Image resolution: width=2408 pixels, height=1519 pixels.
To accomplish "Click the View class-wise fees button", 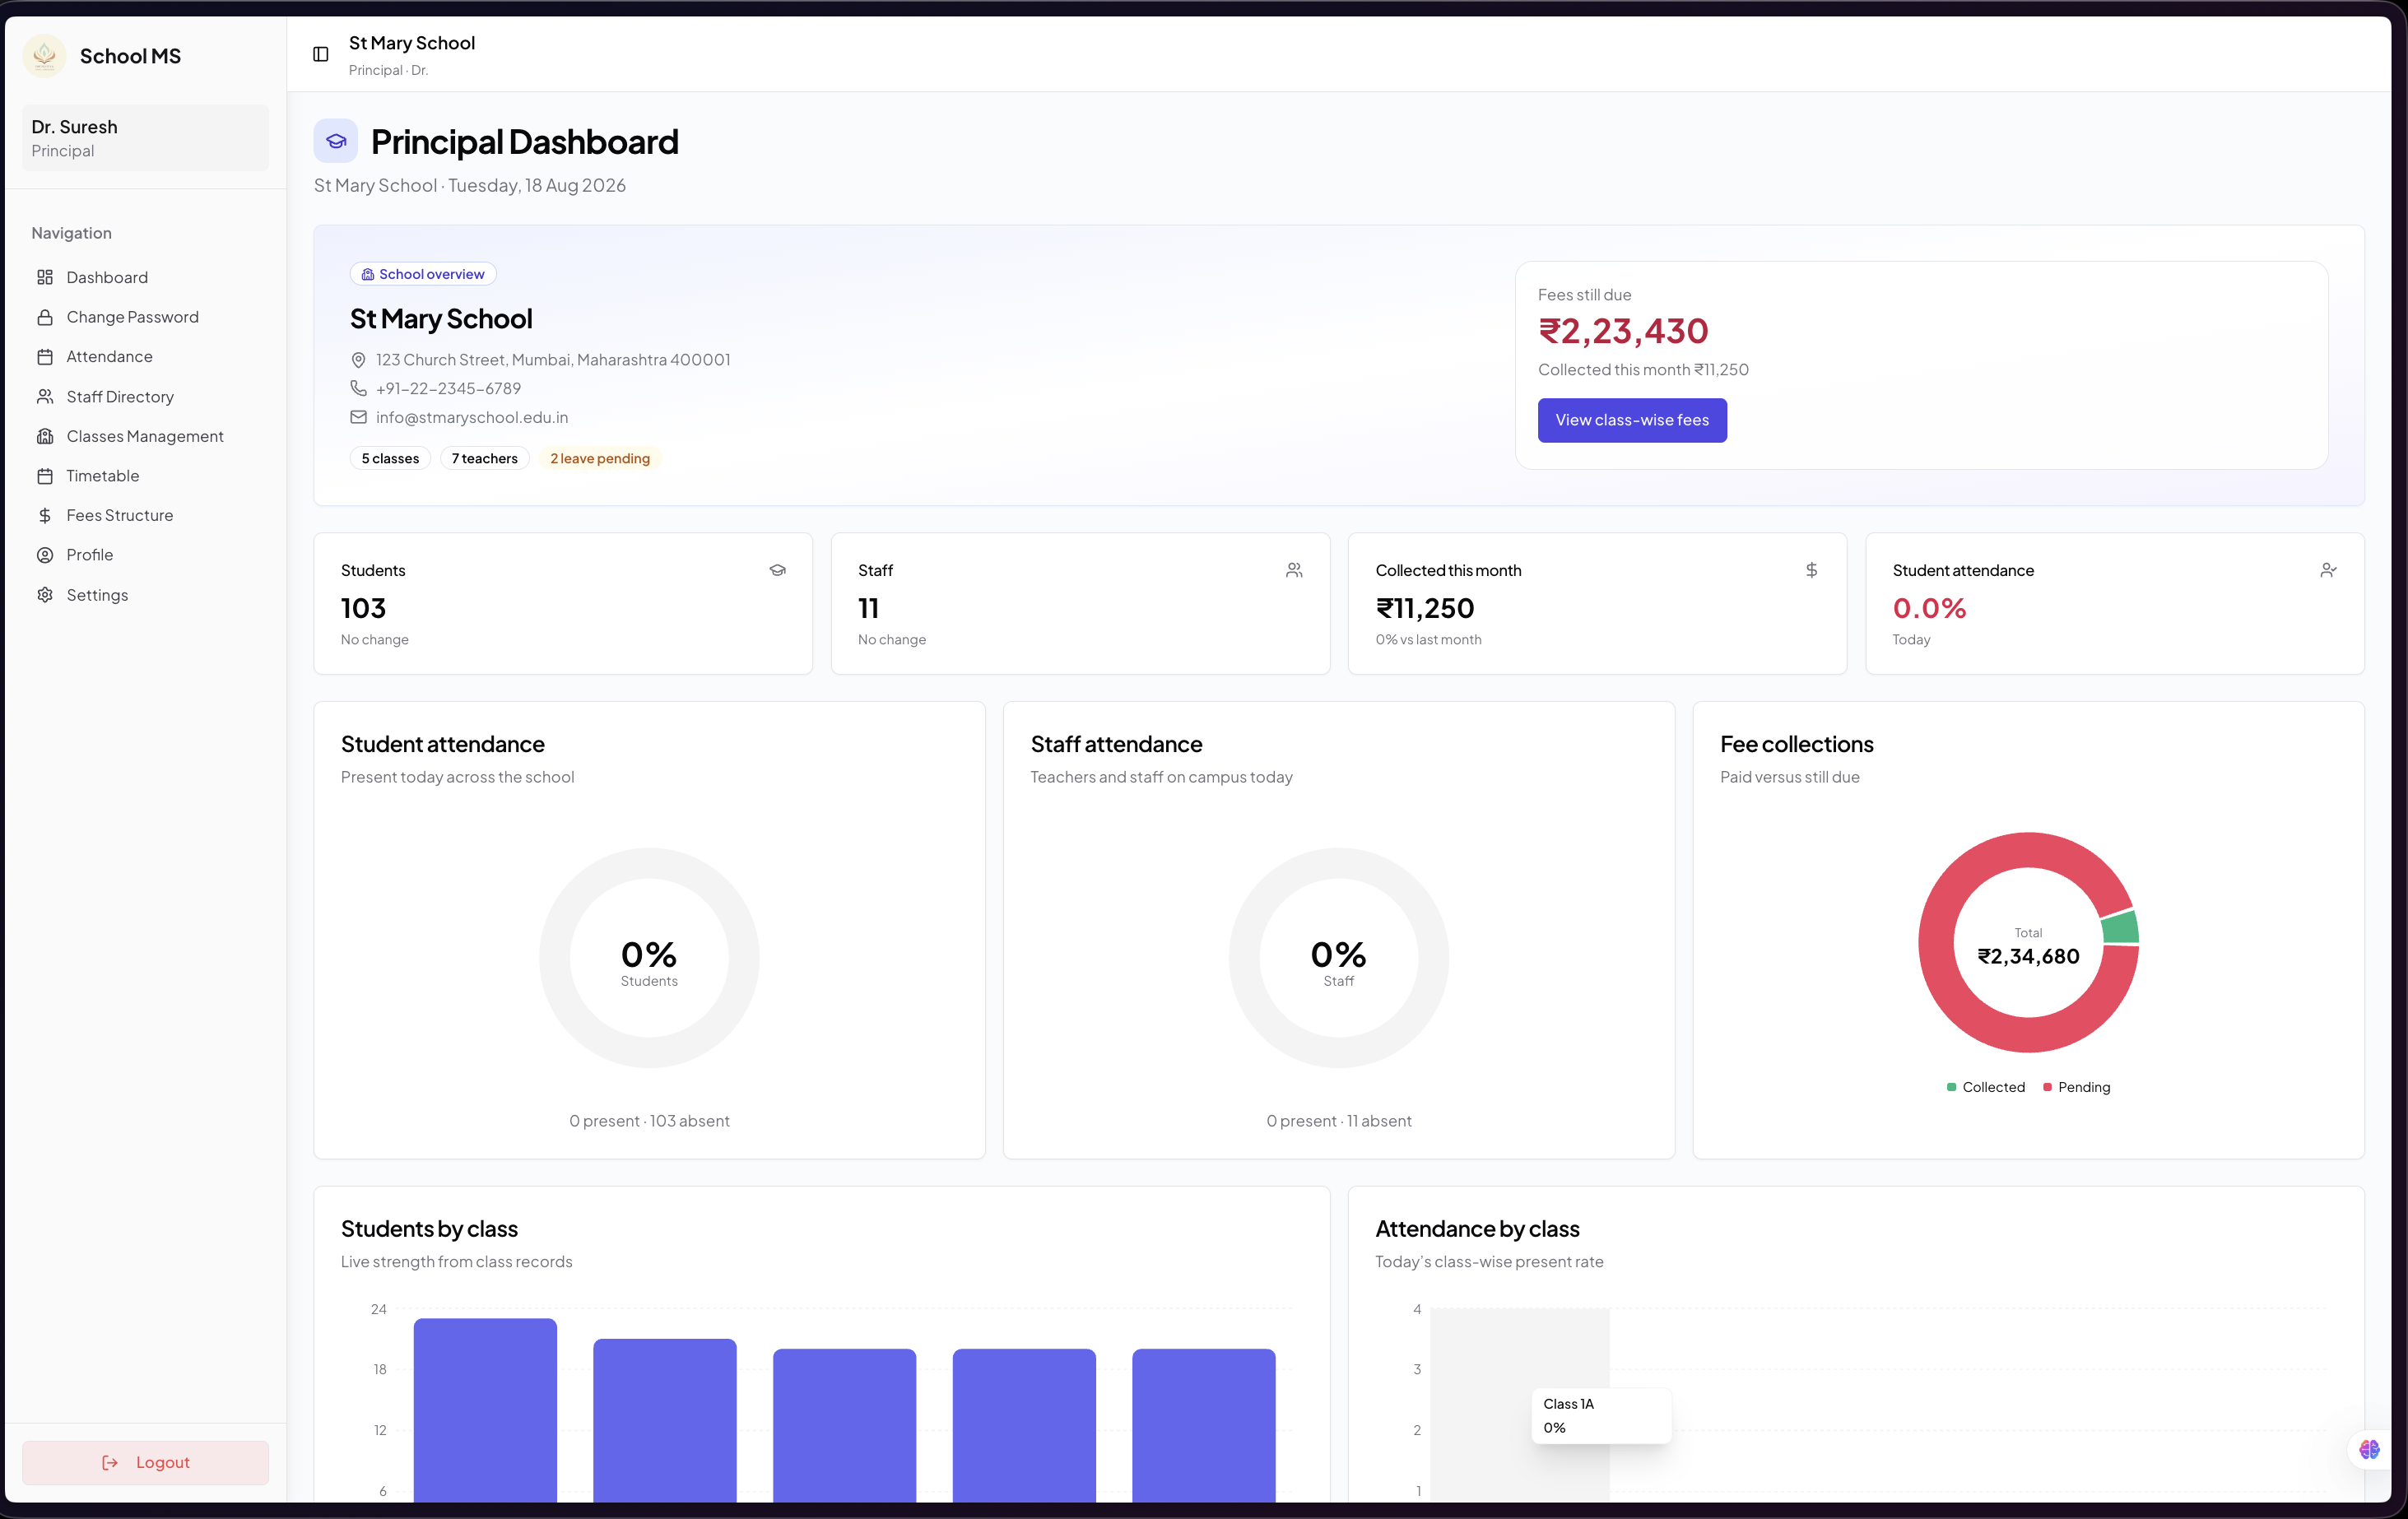I will click(x=1632, y=420).
